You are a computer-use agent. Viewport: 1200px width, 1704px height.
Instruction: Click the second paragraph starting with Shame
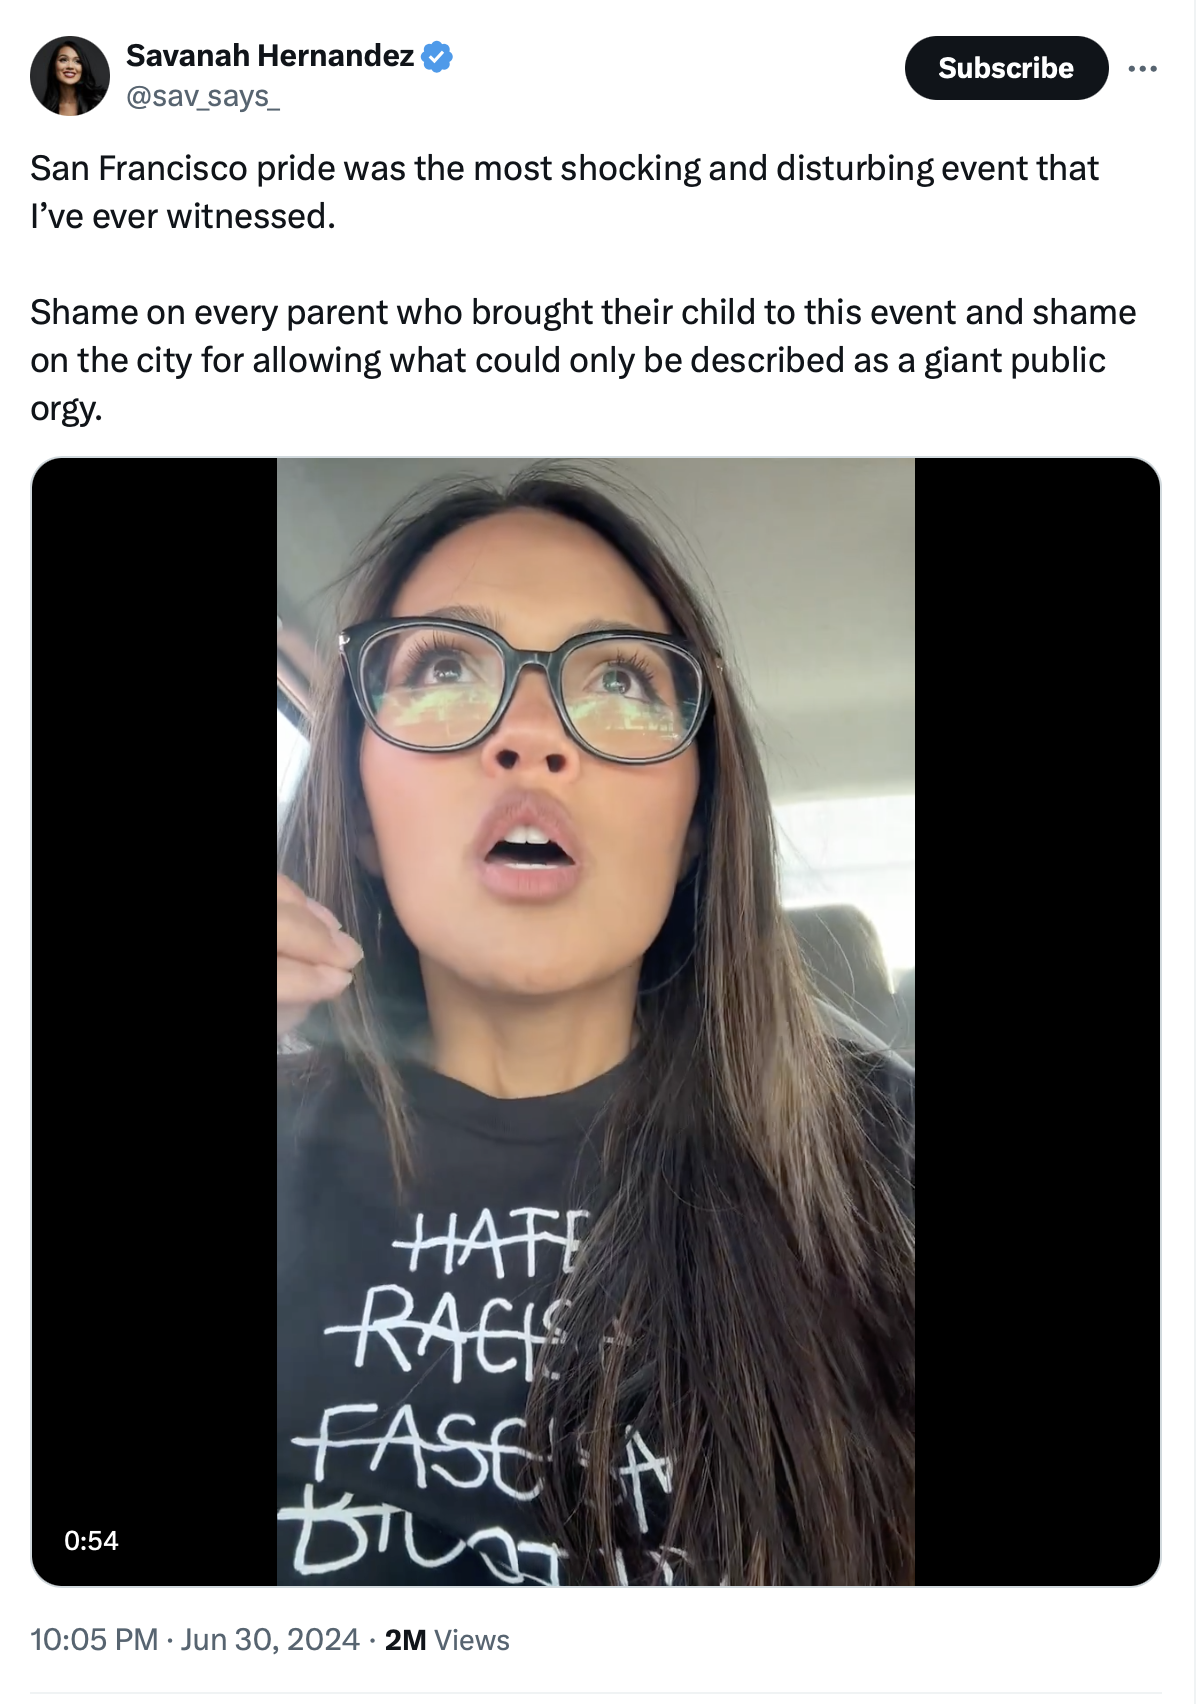[x=583, y=360]
